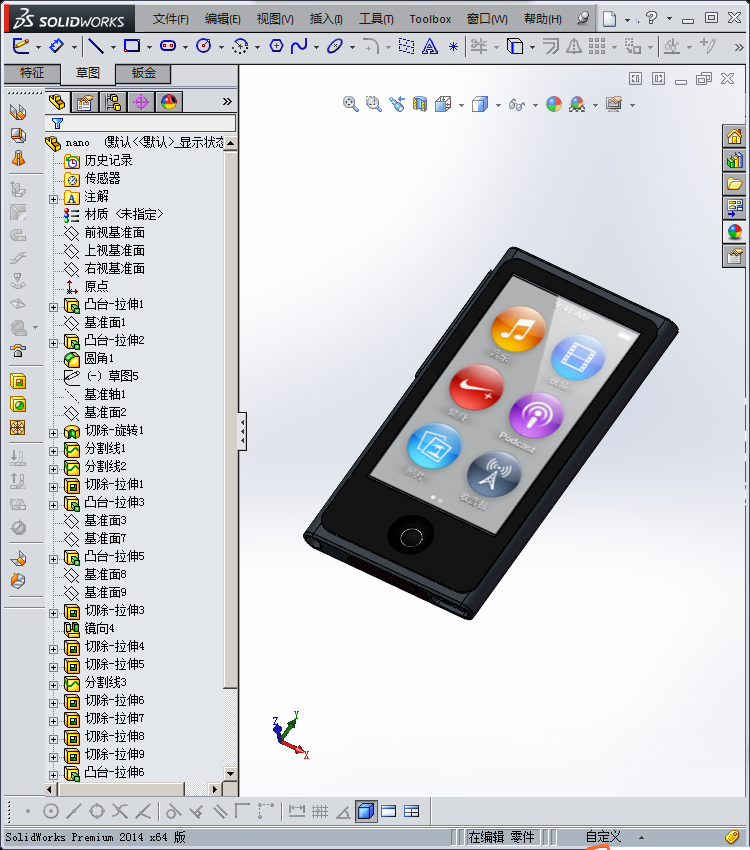Screen dimensions: 750x850
Task: Open the 窗口(W) menu
Action: (487, 19)
